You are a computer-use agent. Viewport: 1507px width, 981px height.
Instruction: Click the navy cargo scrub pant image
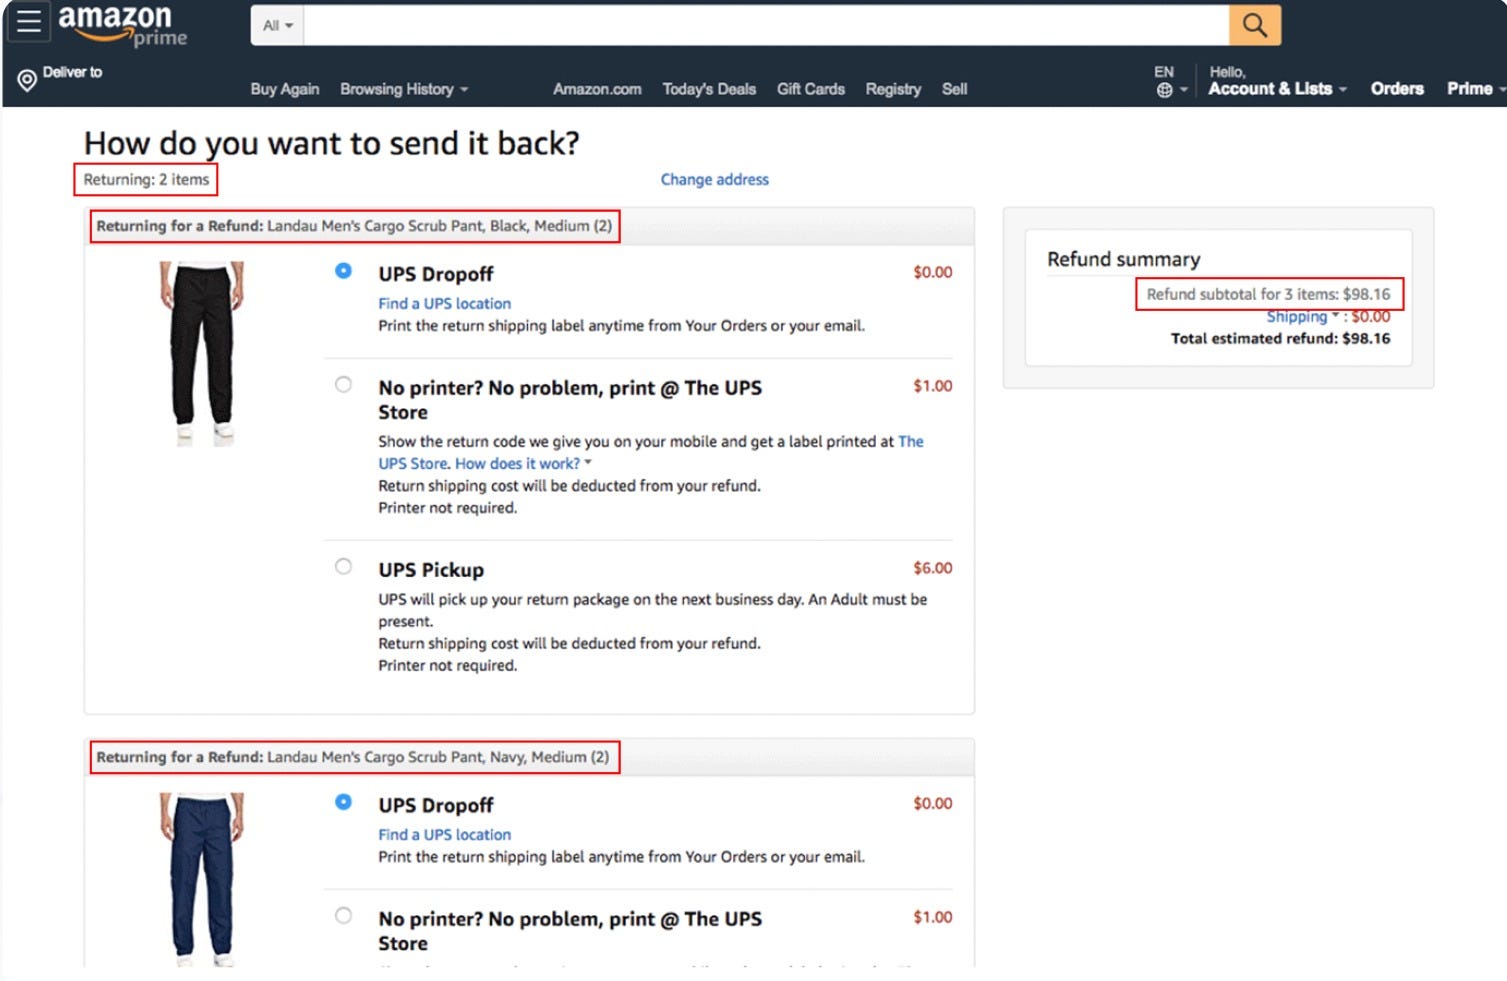[202, 879]
